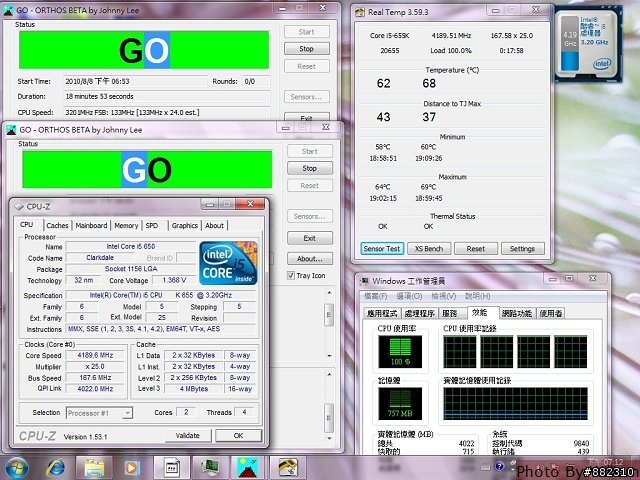Click the CPU 使用率 100% meter

pos(400,352)
